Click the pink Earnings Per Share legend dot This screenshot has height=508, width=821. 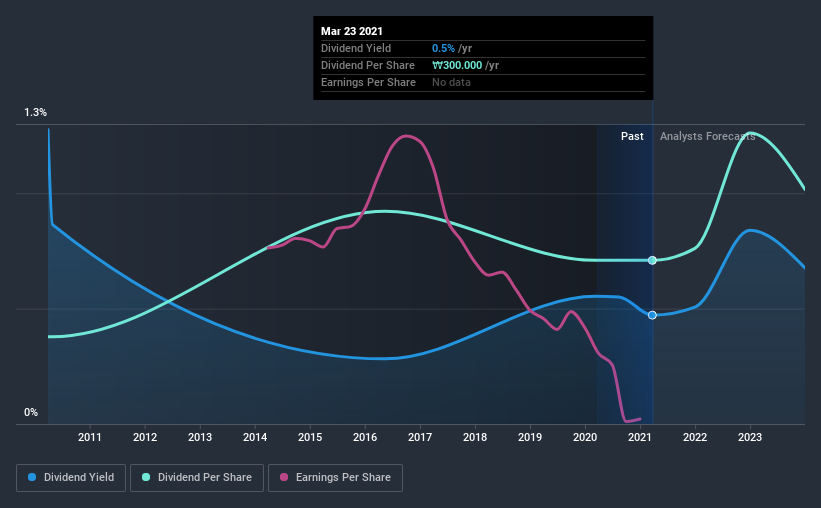point(284,477)
